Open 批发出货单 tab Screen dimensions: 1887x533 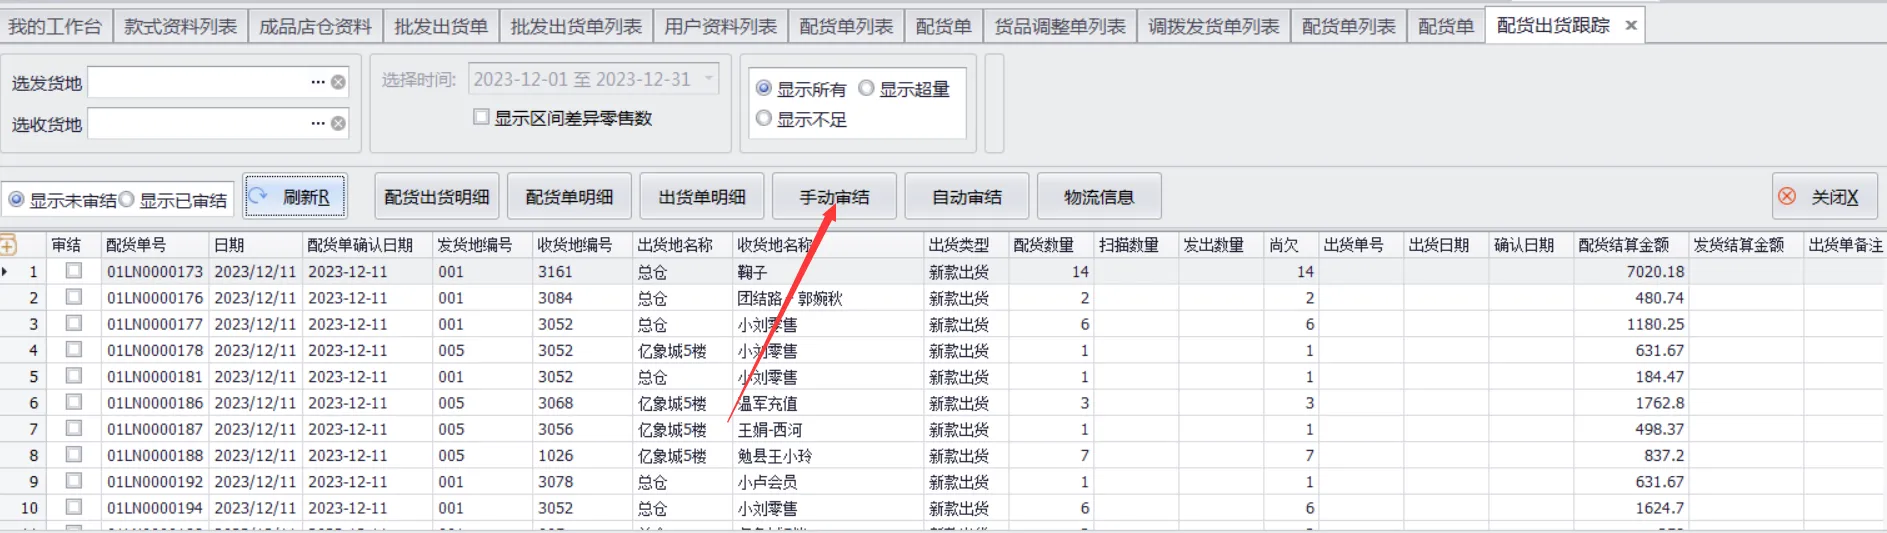pyautogui.click(x=441, y=26)
